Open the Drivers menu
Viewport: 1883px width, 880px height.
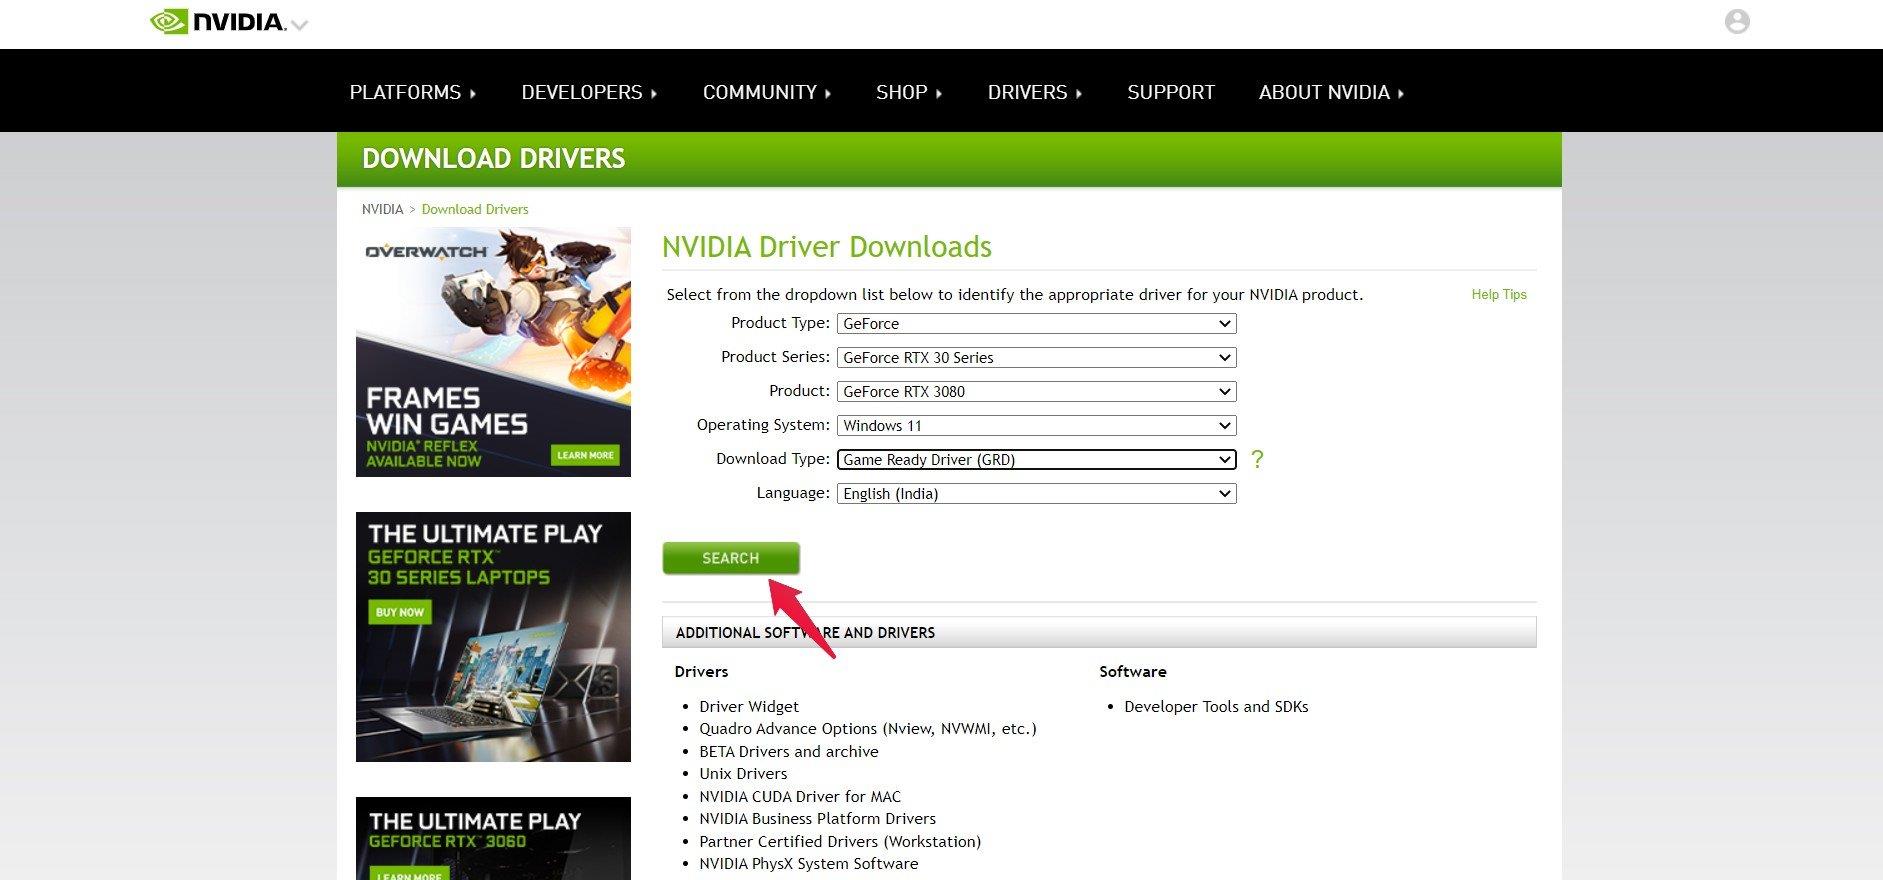click(1035, 92)
